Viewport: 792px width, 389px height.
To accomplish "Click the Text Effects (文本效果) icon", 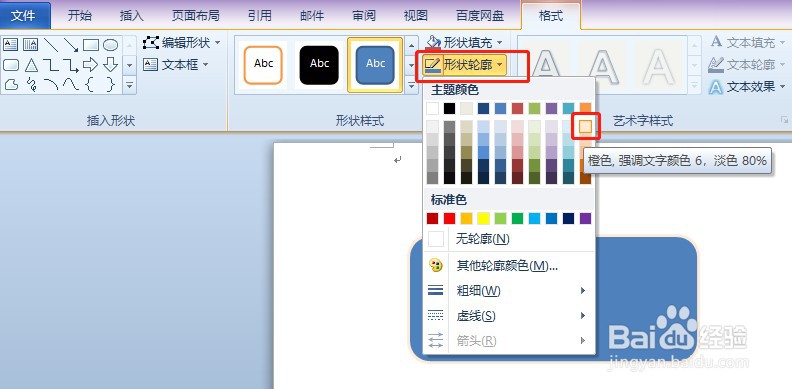I will (x=716, y=87).
